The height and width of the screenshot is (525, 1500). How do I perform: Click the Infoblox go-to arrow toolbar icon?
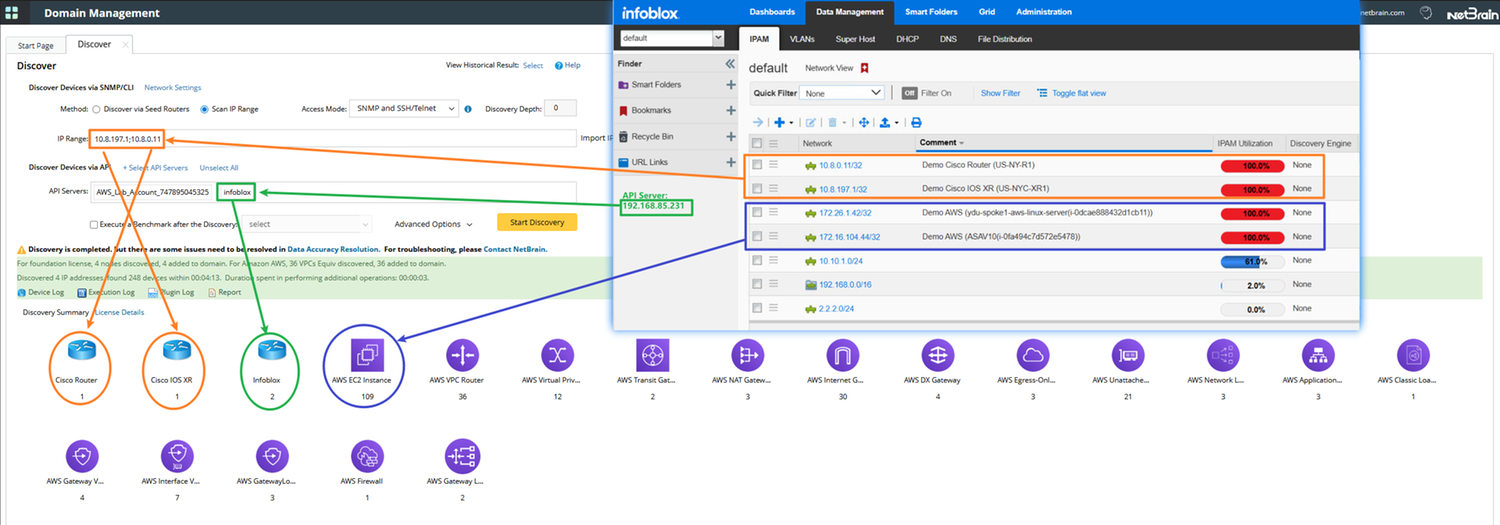[758, 122]
